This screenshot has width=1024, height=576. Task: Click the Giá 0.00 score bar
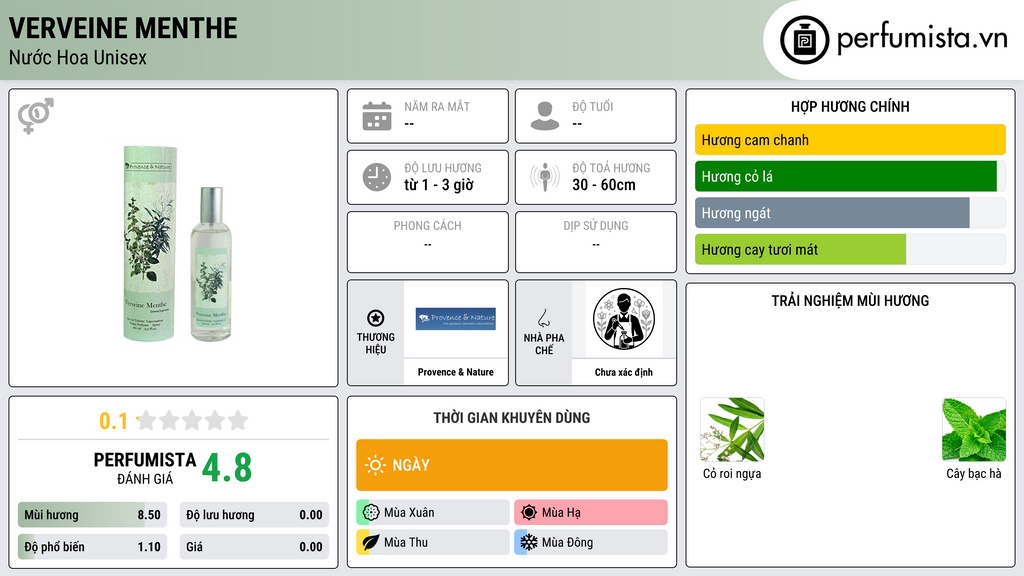[254, 547]
